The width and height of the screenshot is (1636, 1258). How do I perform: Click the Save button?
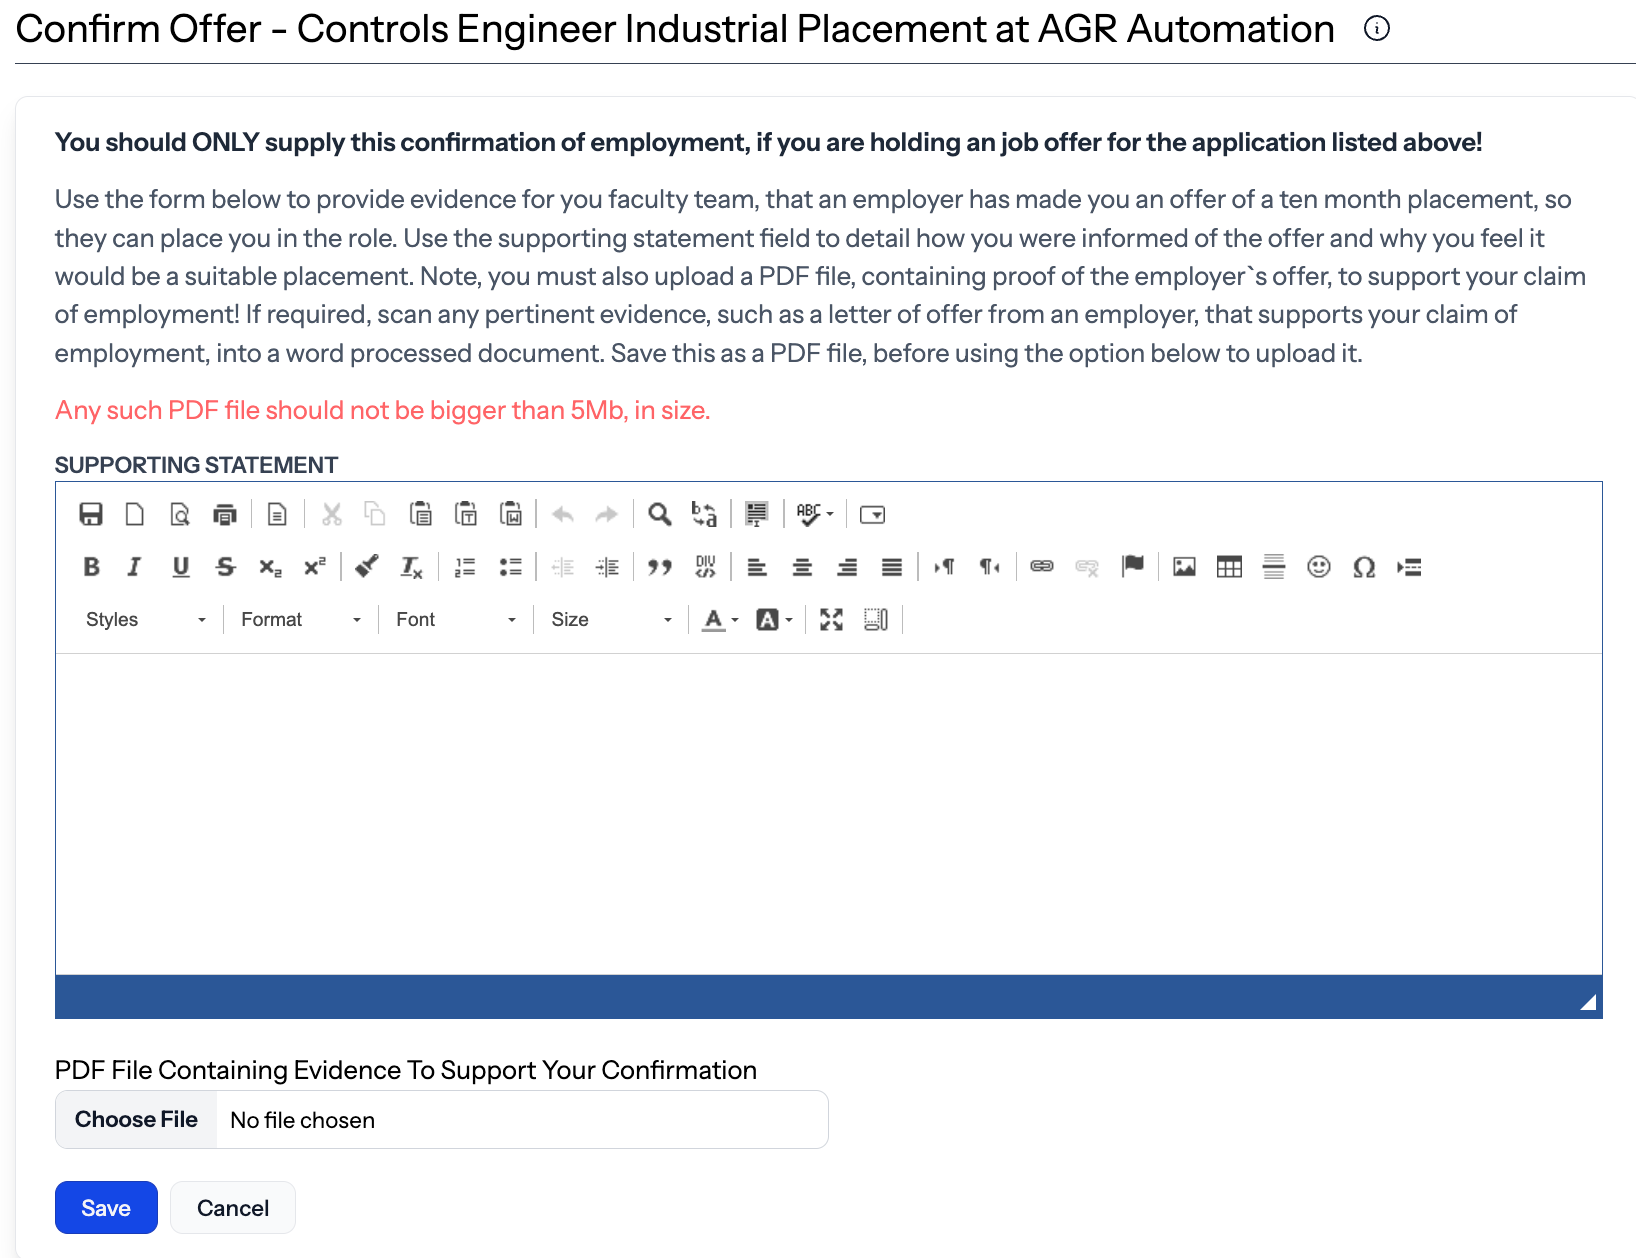click(106, 1208)
